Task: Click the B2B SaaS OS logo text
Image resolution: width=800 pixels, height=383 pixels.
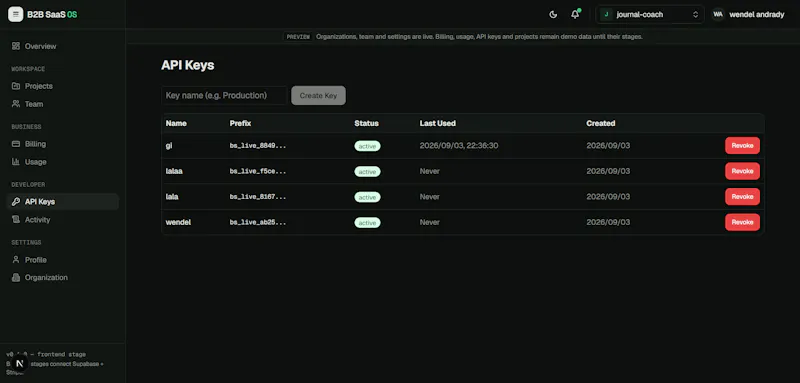Action: [x=52, y=14]
